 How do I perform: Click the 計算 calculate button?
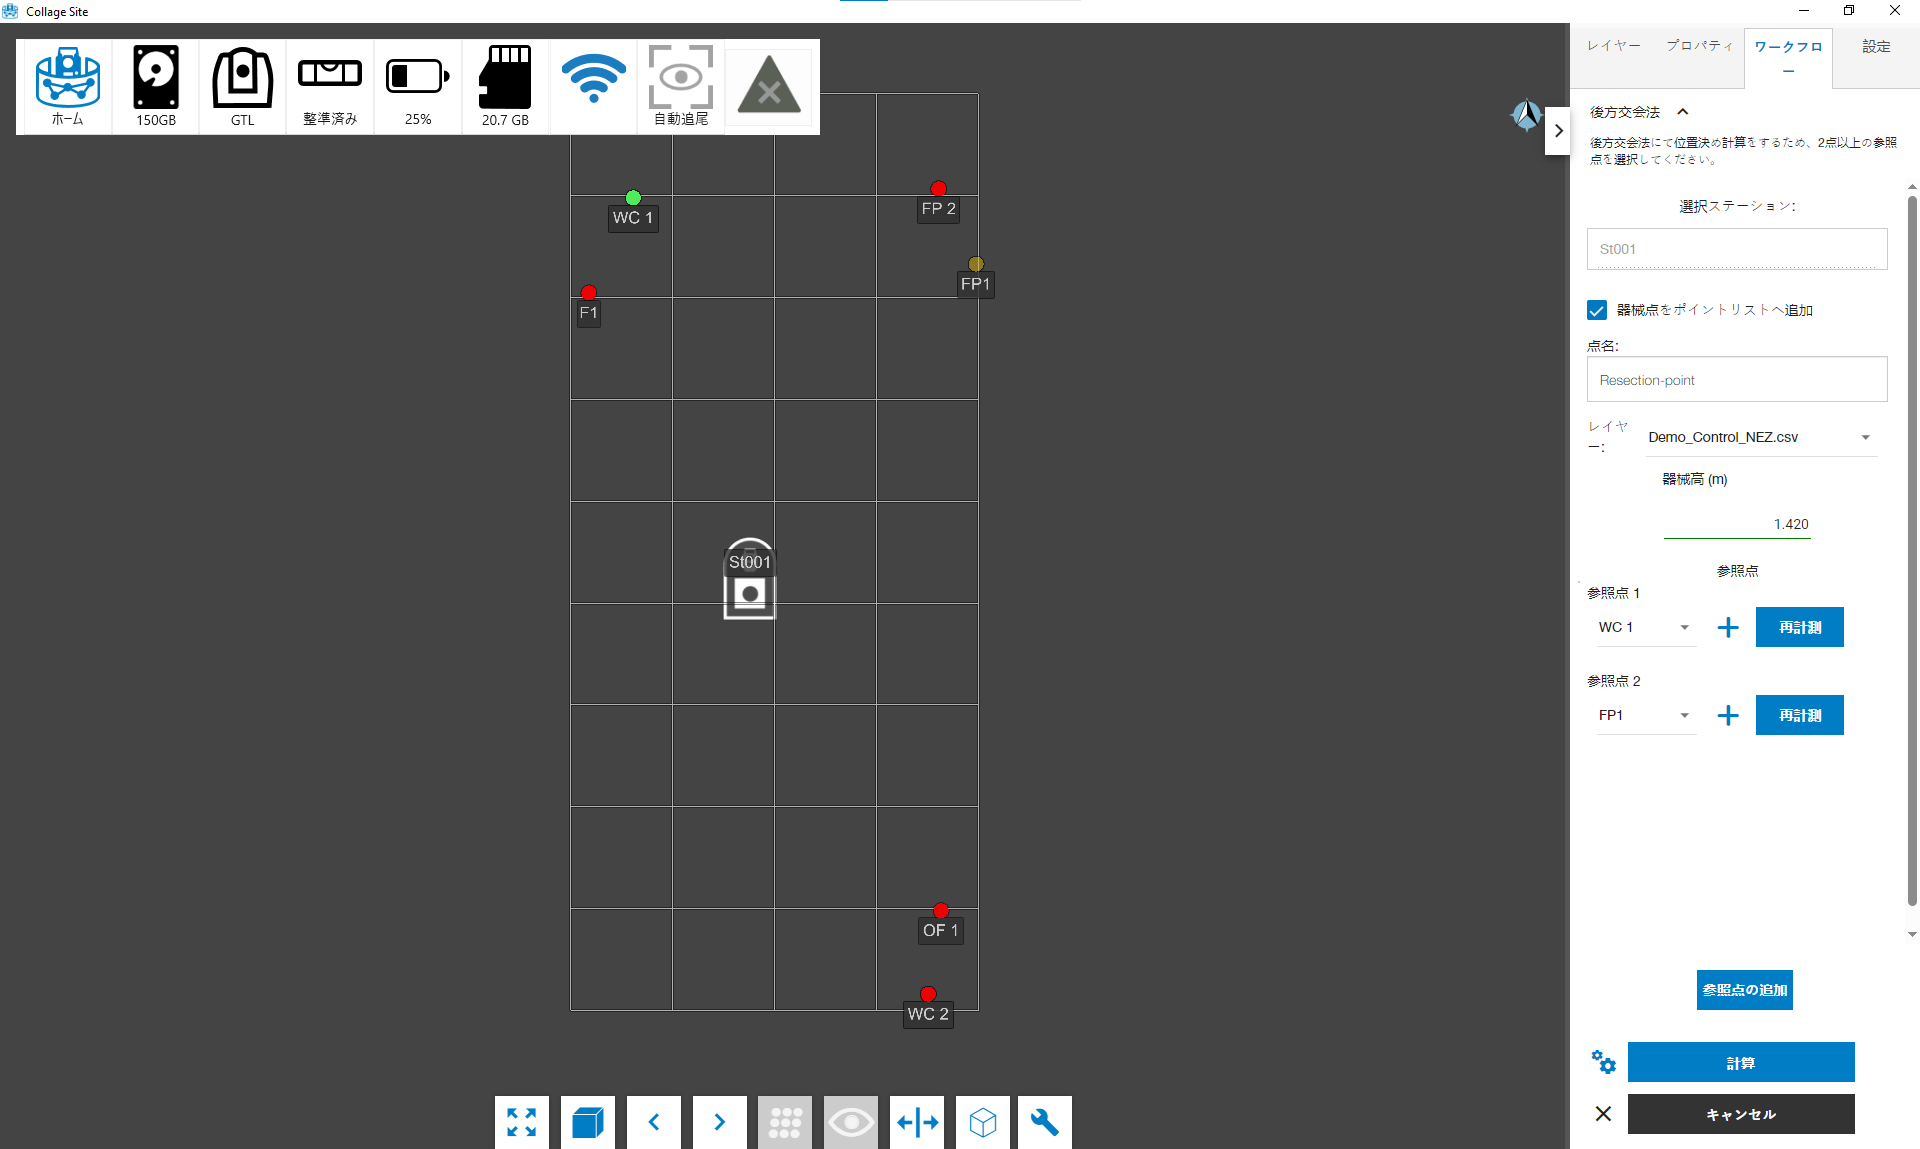tap(1740, 1062)
